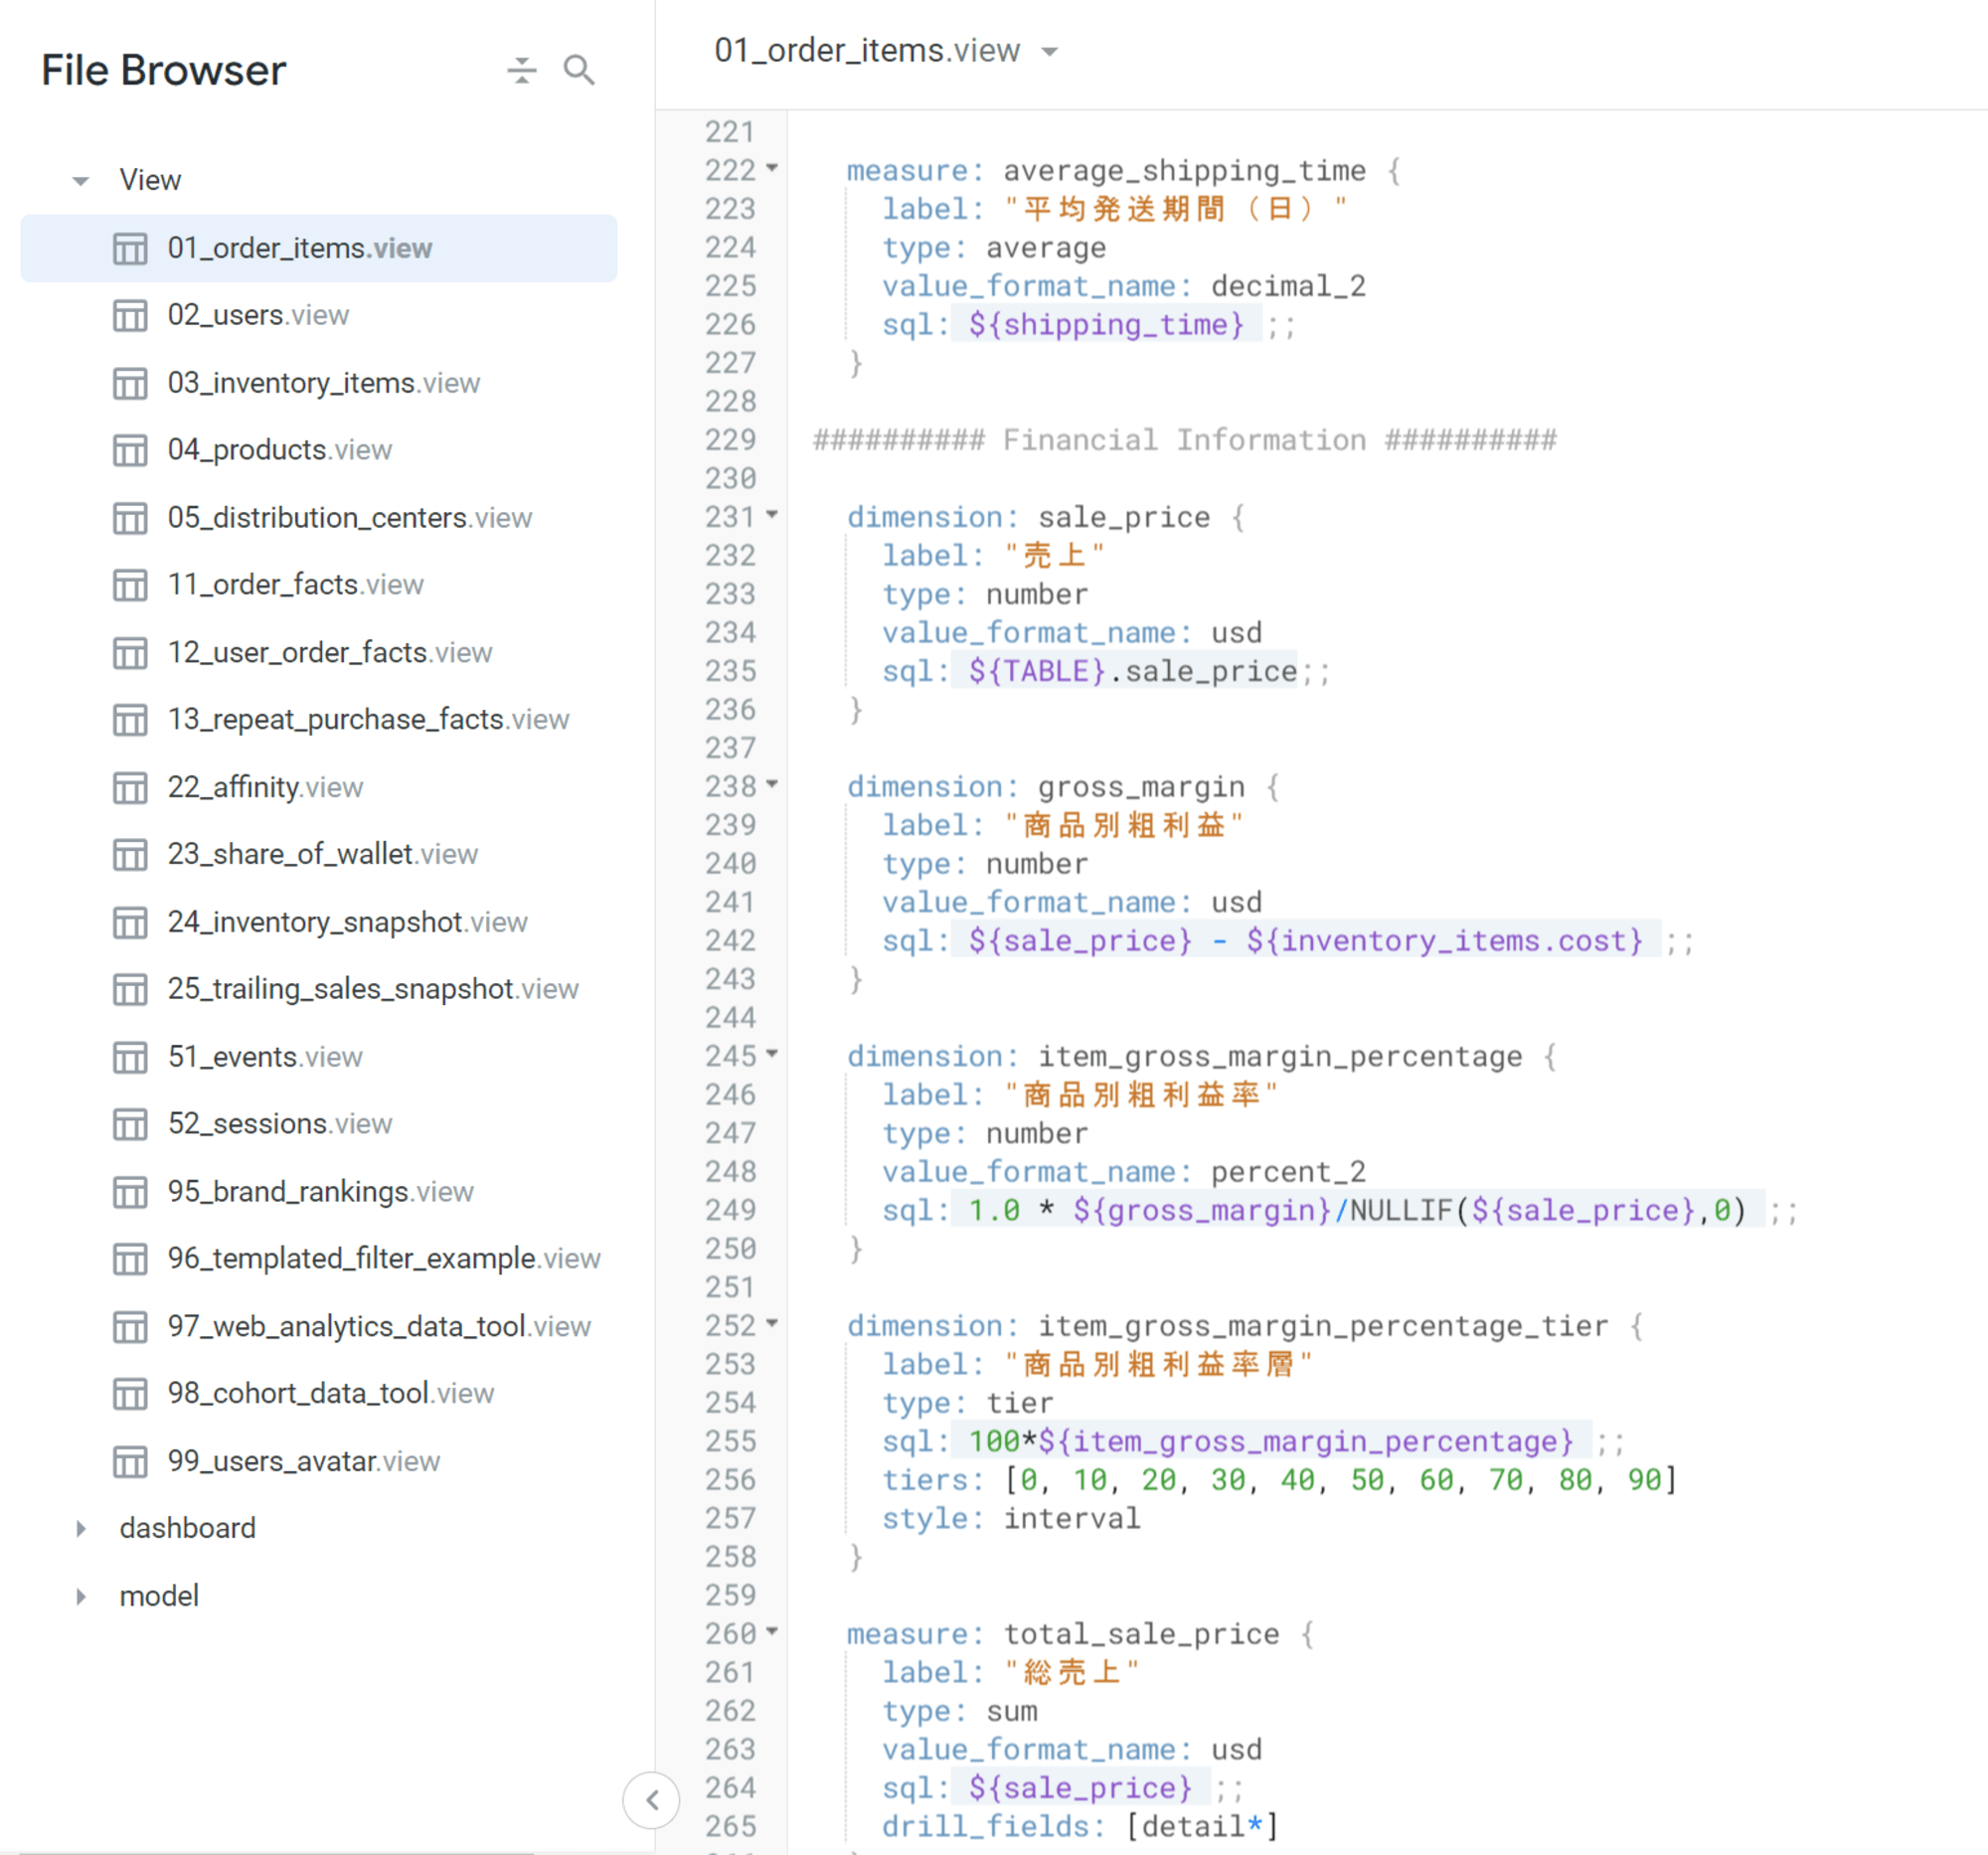Screen dimensions: 1988x1855
Task: Open 95_brand_rankings.view file
Action: pyautogui.click(x=319, y=1192)
